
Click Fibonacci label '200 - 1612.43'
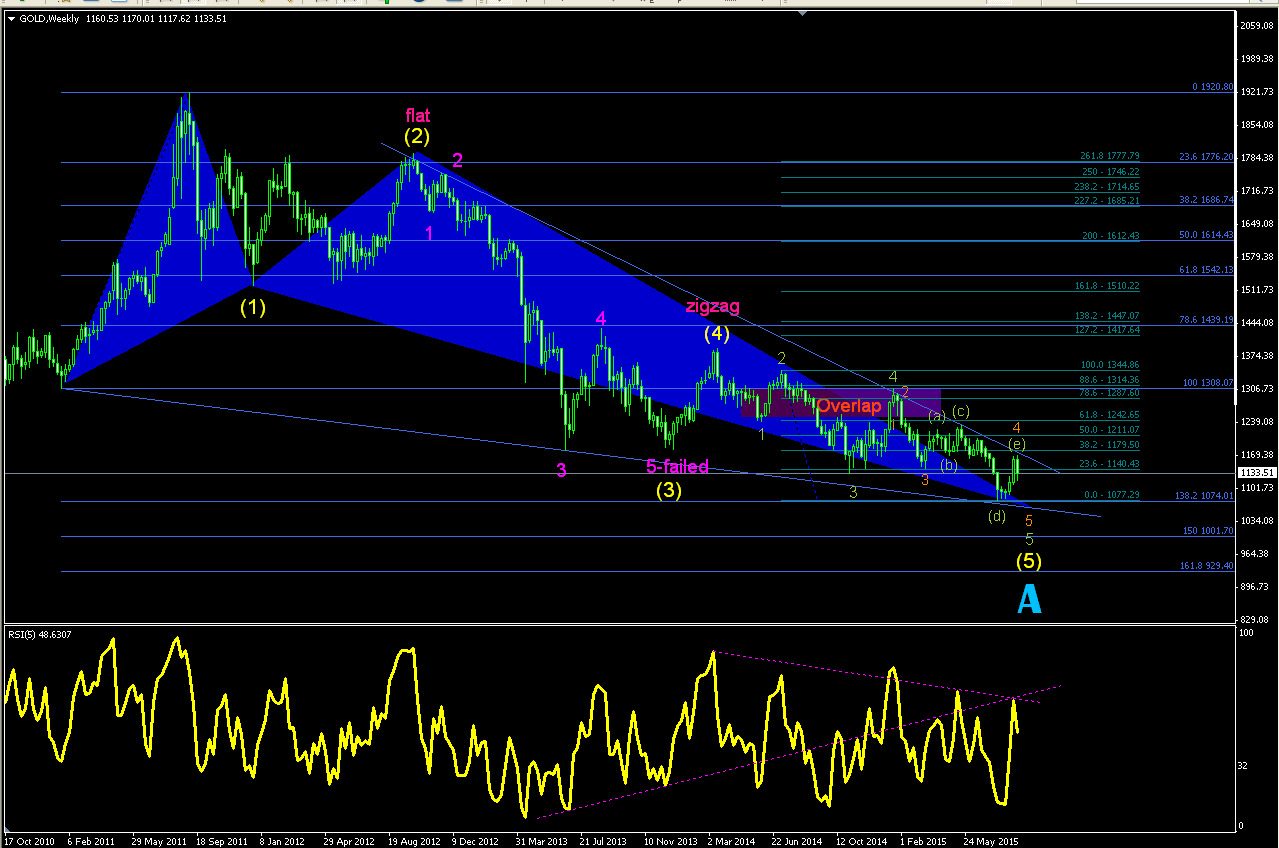click(x=1111, y=235)
